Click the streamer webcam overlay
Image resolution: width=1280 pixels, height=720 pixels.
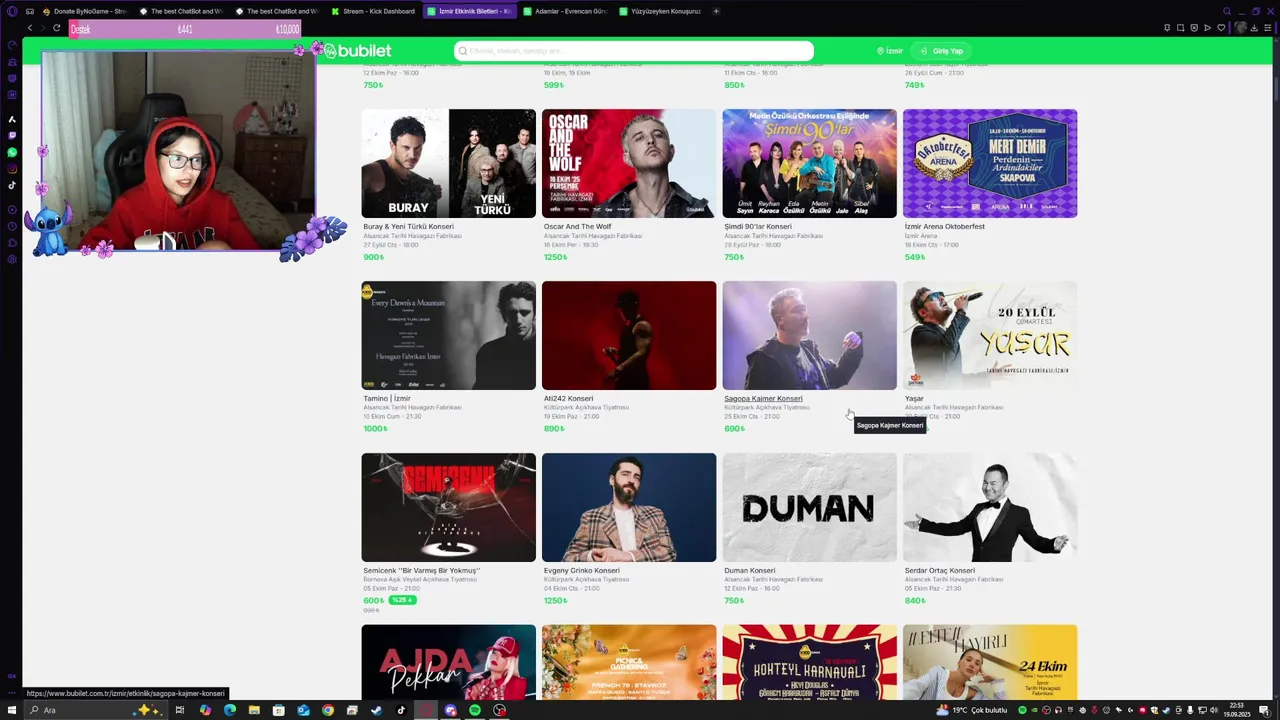coord(178,150)
